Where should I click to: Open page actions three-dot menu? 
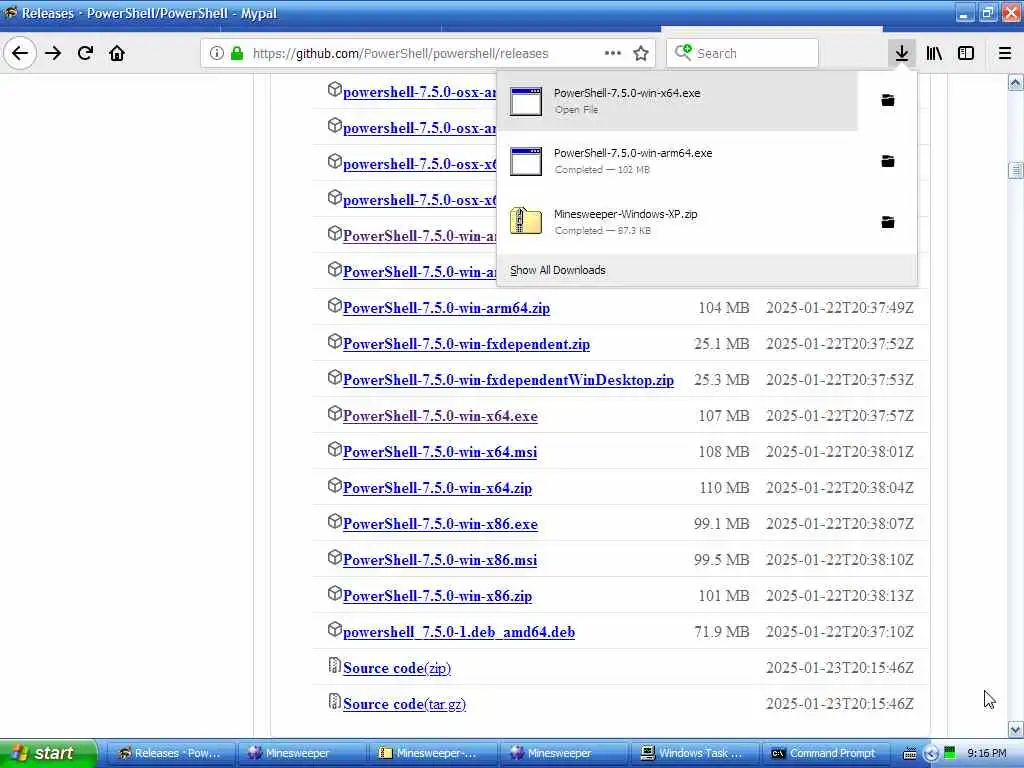pos(613,54)
